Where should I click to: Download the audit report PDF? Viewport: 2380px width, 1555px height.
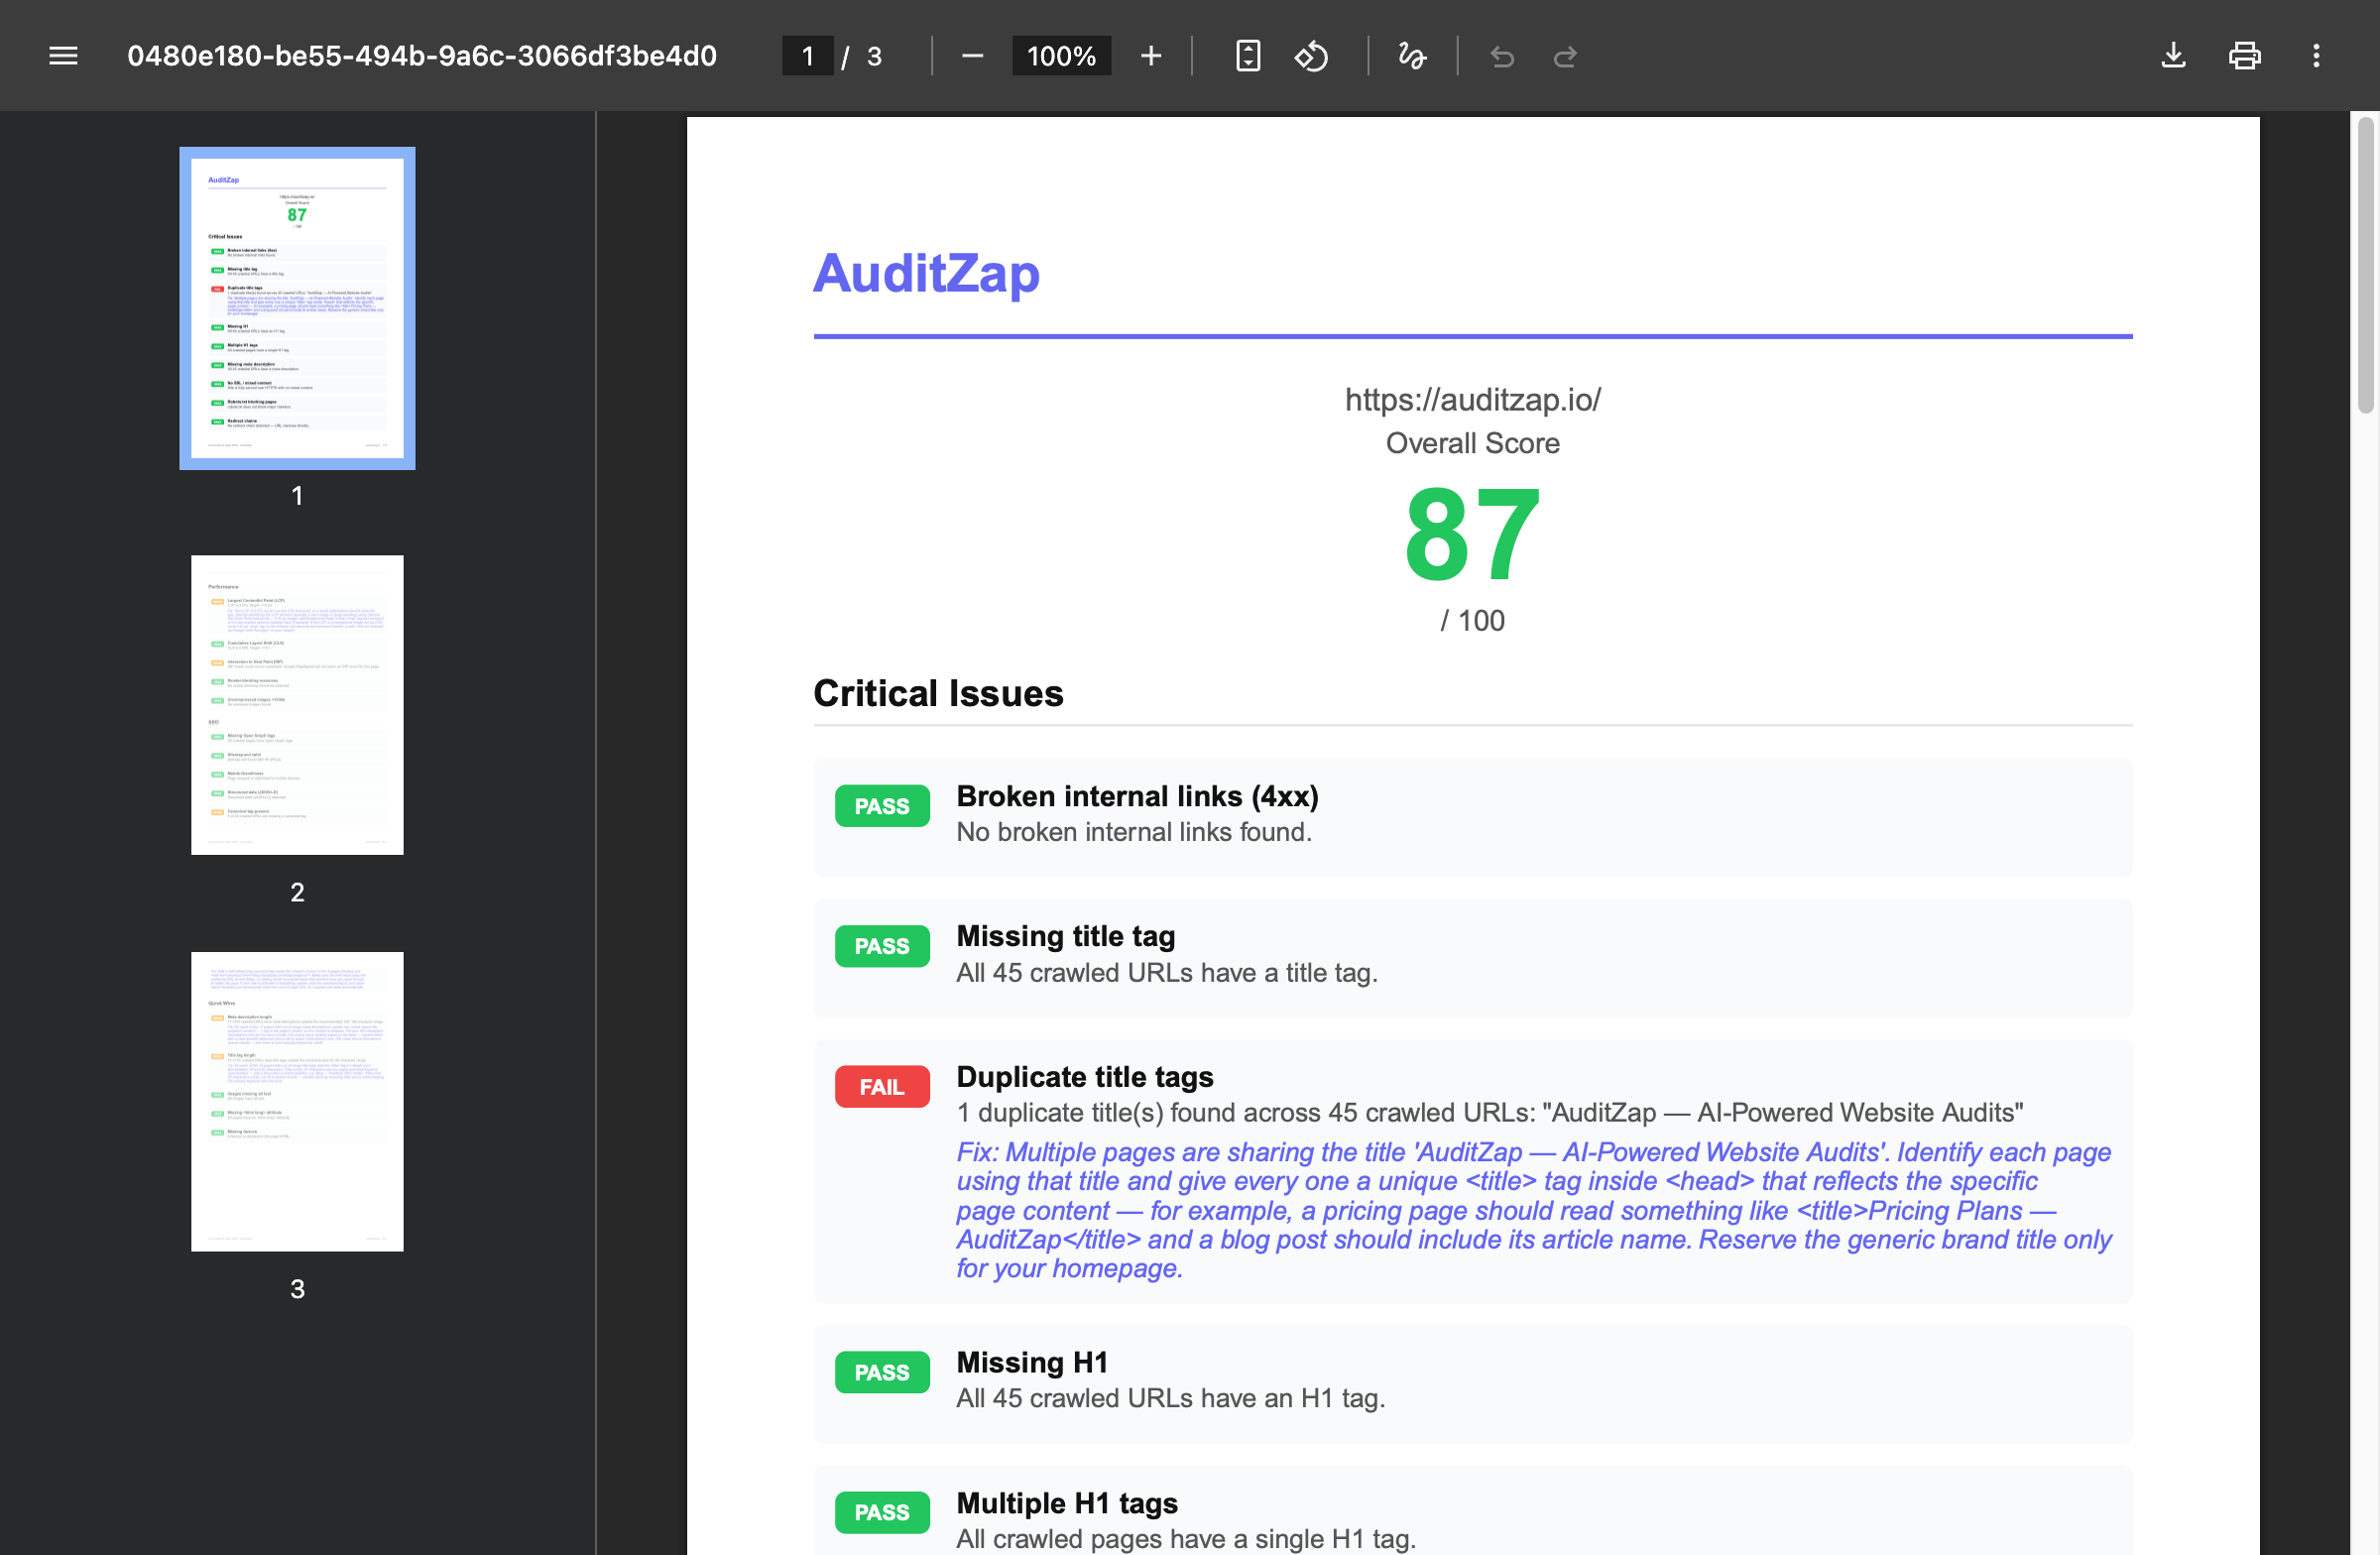click(x=2173, y=56)
